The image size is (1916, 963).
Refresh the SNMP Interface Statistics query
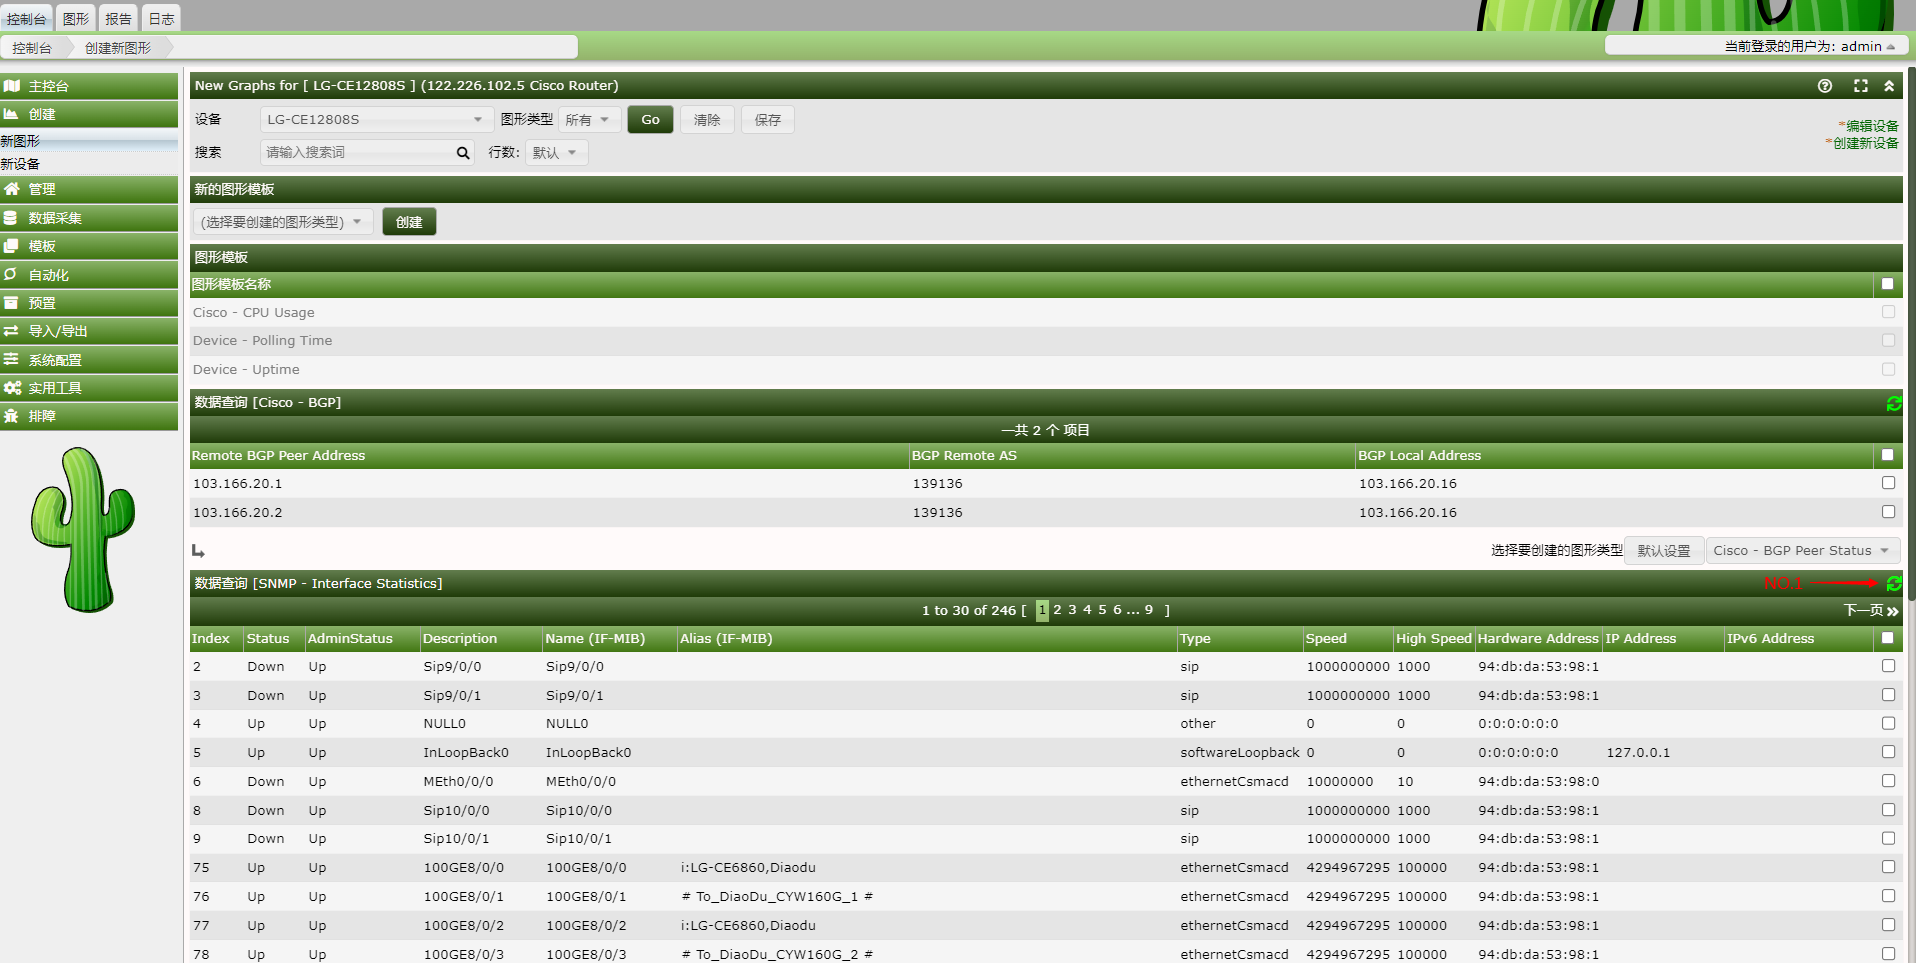coord(1894,583)
